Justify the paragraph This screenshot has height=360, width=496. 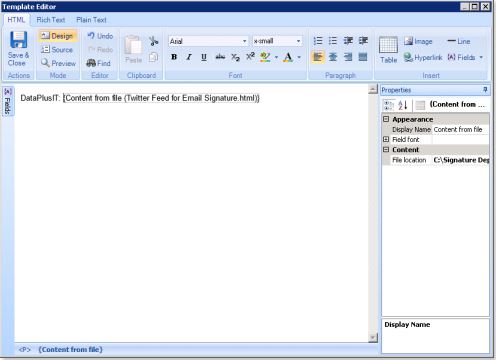tap(363, 57)
